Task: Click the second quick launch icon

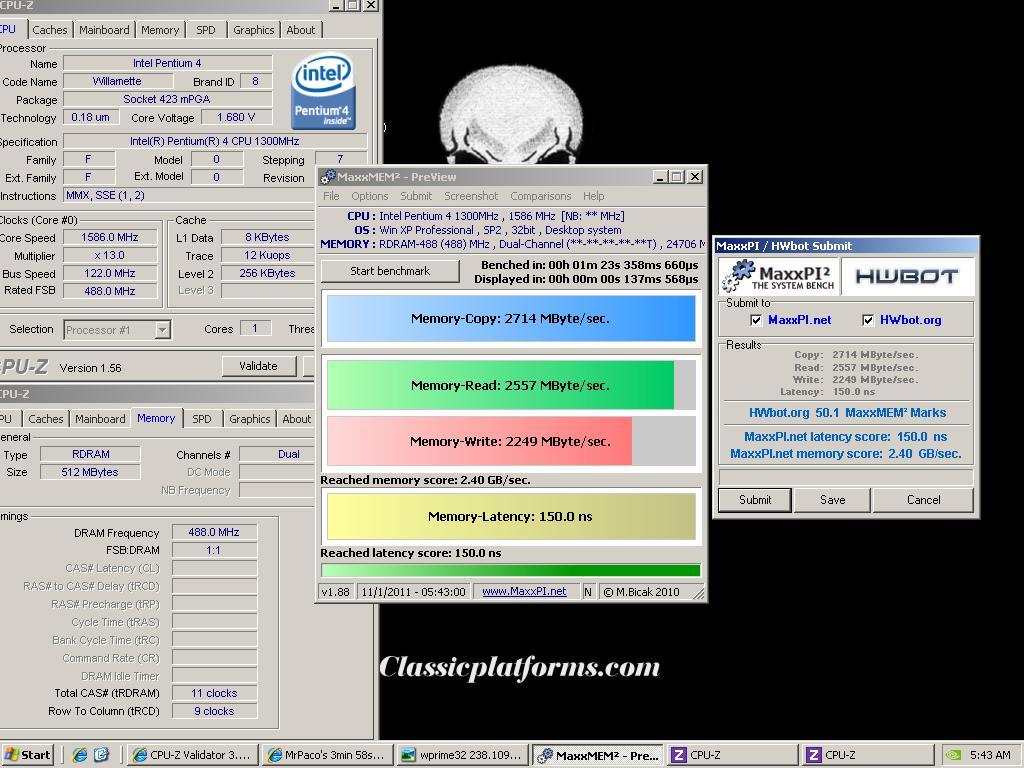Action: [102, 755]
